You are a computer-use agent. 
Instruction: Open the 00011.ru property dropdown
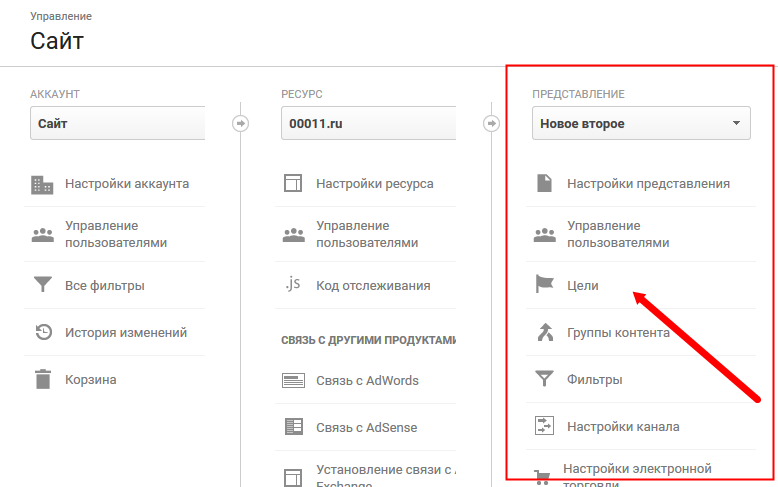pos(369,123)
